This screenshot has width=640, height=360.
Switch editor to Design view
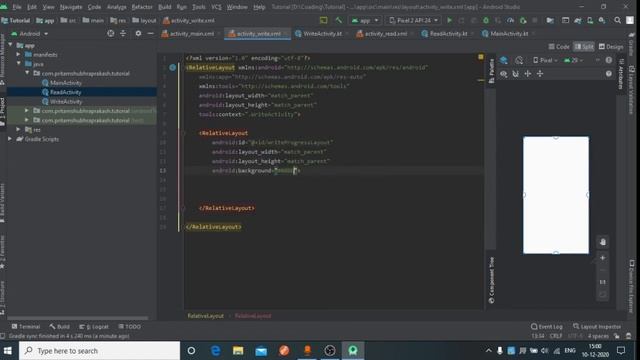[611, 47]
